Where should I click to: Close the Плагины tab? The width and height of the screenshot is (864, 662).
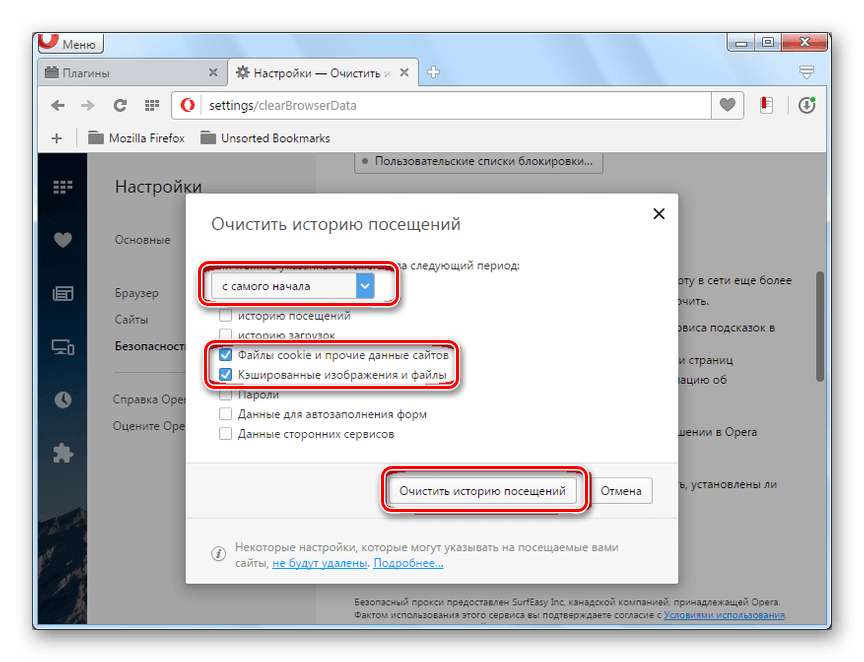click(x=213, y=73)
